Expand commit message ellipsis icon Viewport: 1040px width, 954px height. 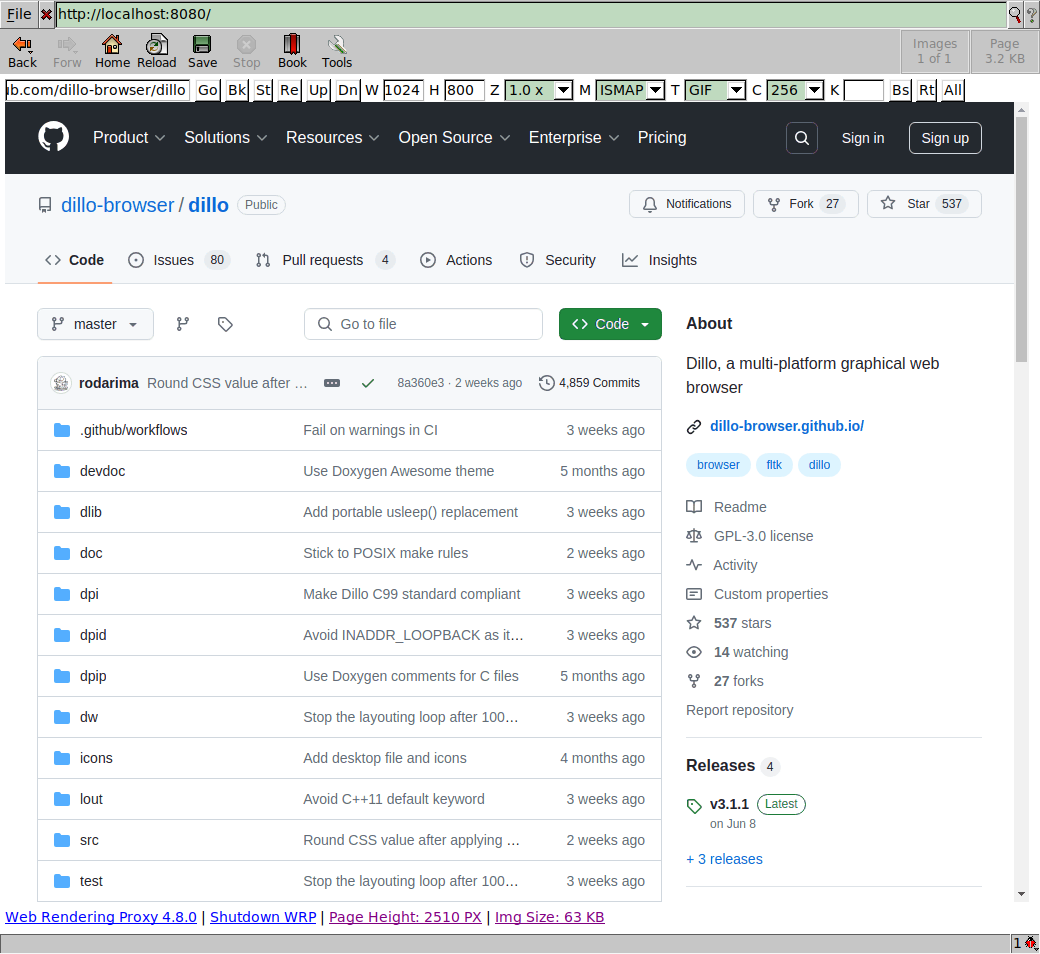332,383
